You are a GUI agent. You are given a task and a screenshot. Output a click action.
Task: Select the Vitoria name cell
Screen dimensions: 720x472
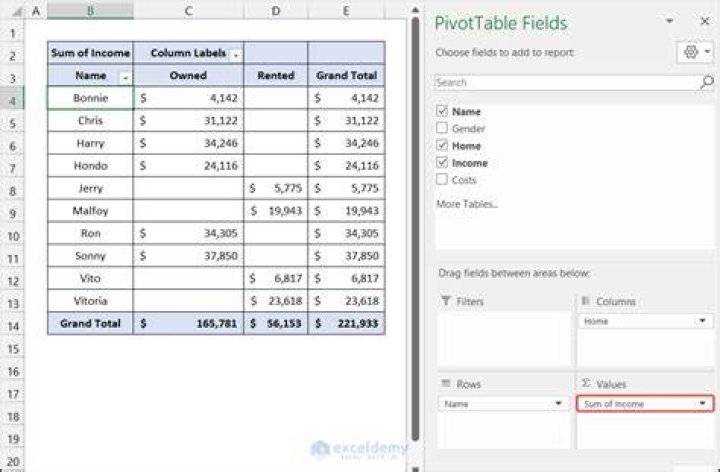(x=90, y=301)
